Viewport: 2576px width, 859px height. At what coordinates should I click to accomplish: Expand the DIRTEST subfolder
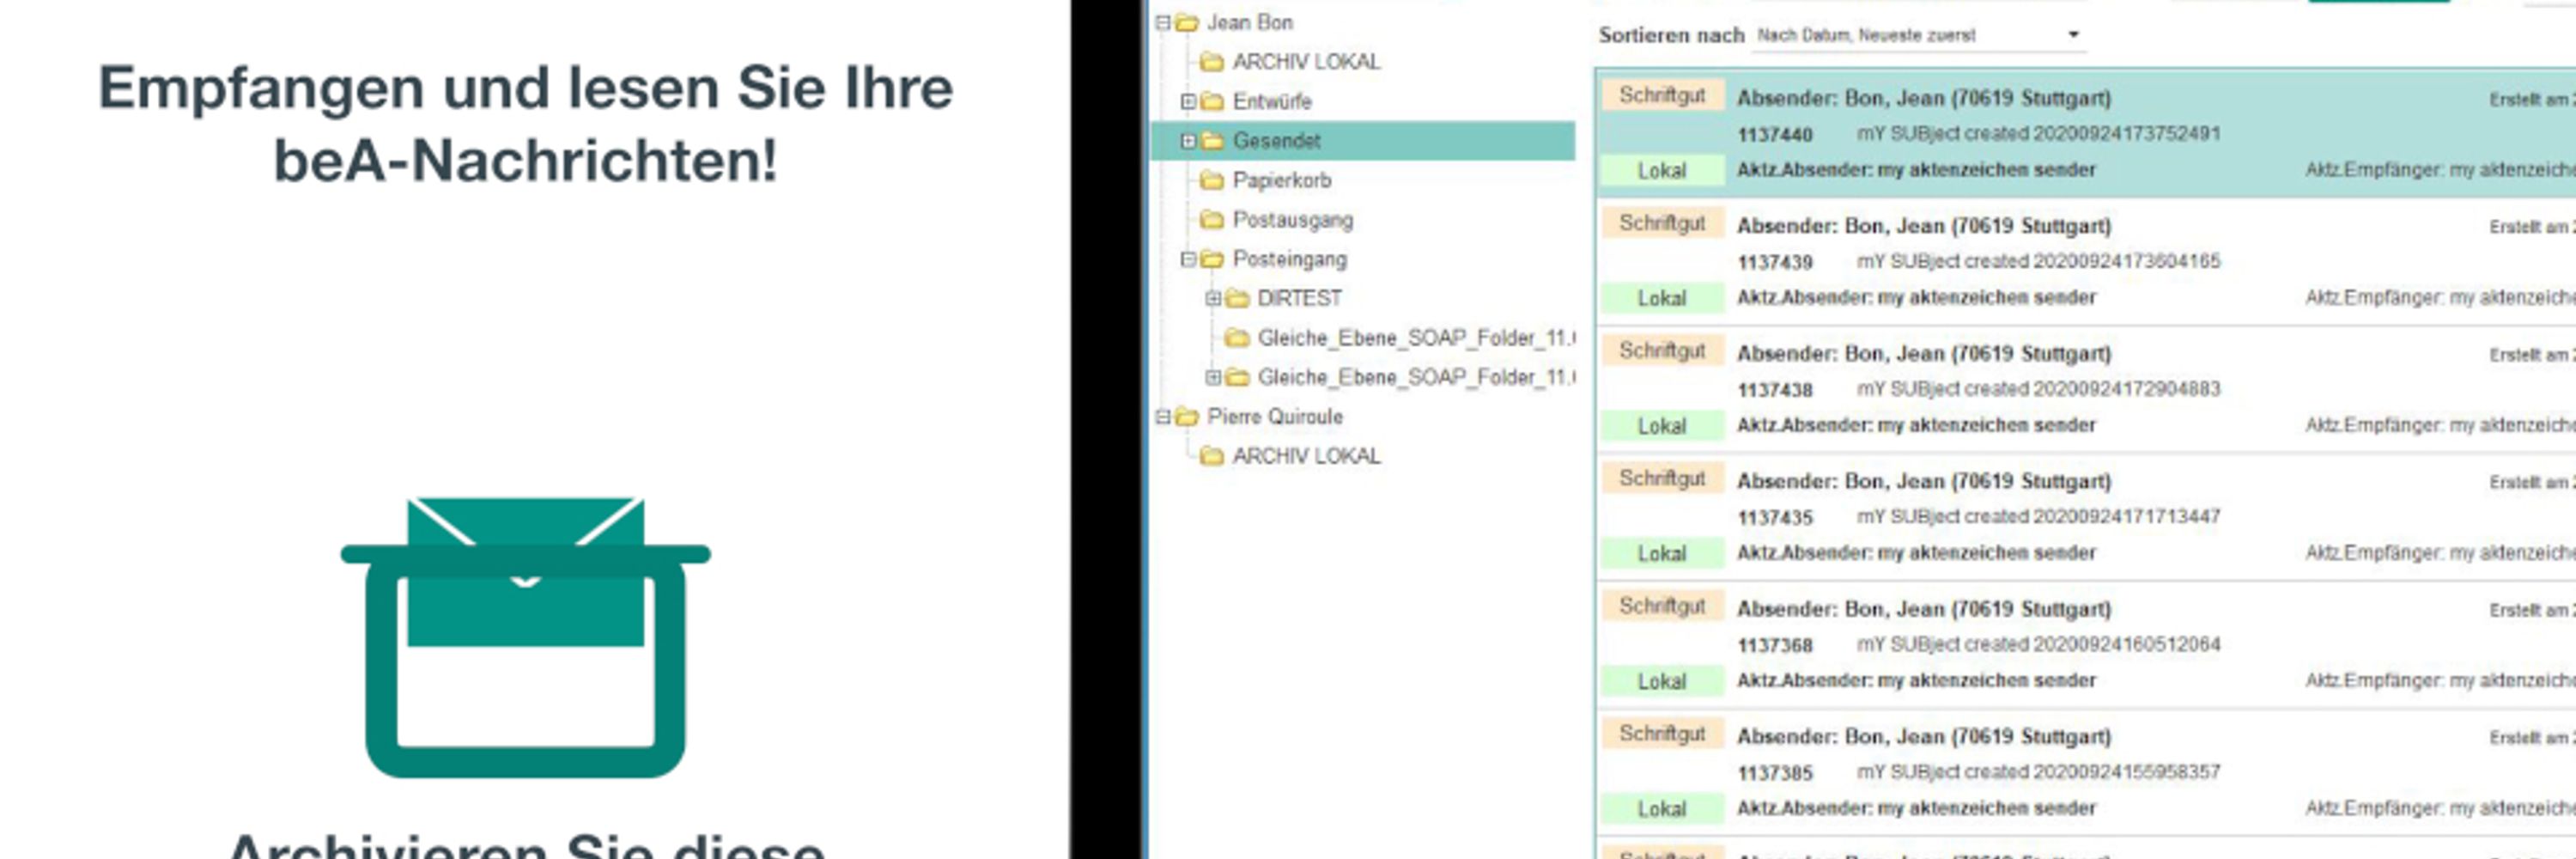pos(1212,298)
